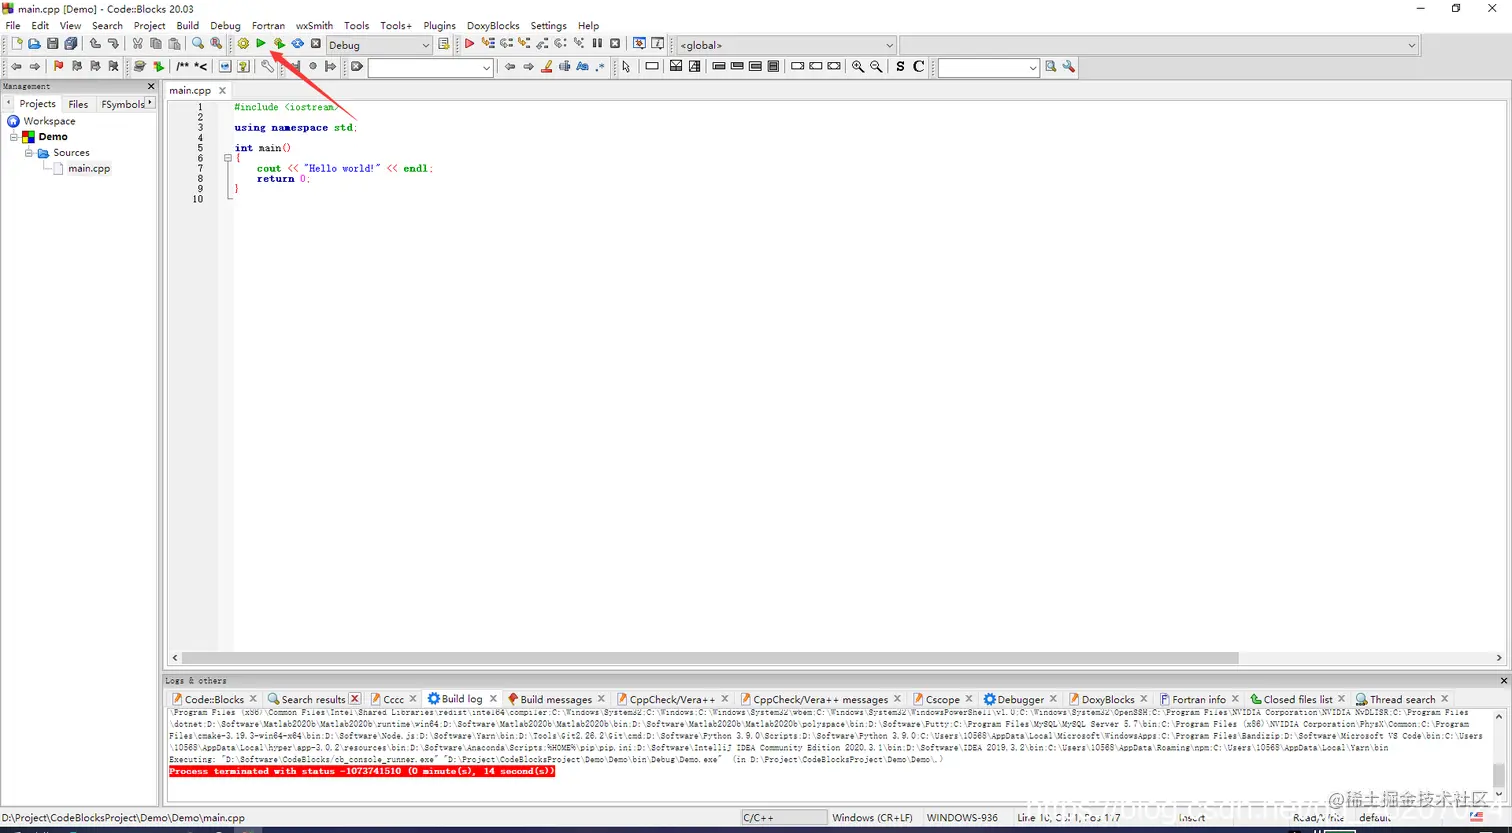Click the Zoom out magnifier icon
This screenshot has height=833, width=1512.
[x=876, y=67]
